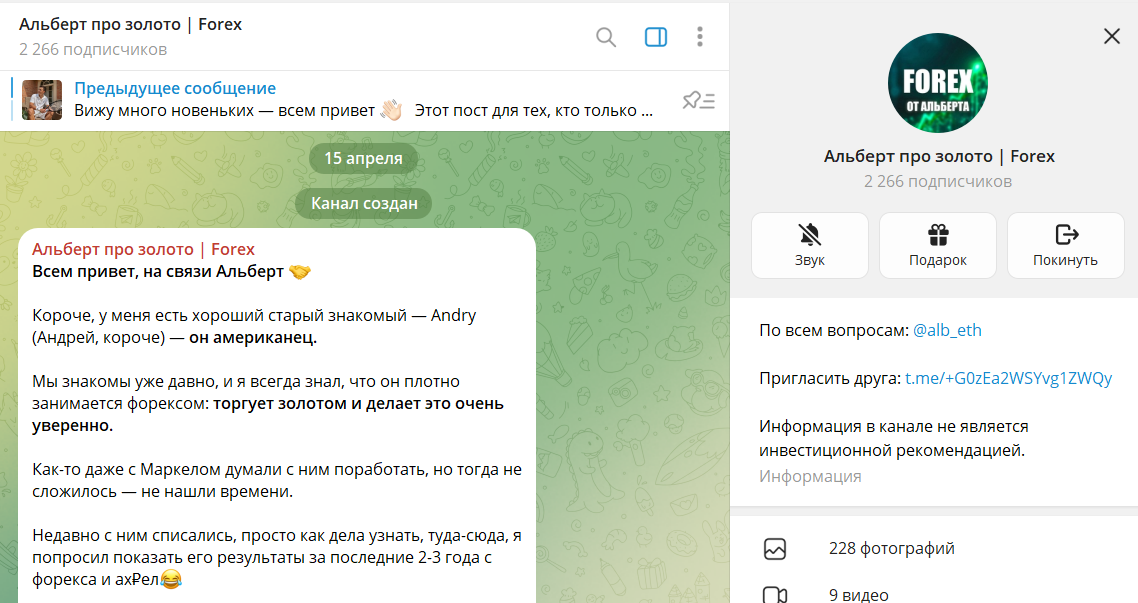1138x603 pixels.
Task: Click the Подарок gift button
Action: coord(938,245)
